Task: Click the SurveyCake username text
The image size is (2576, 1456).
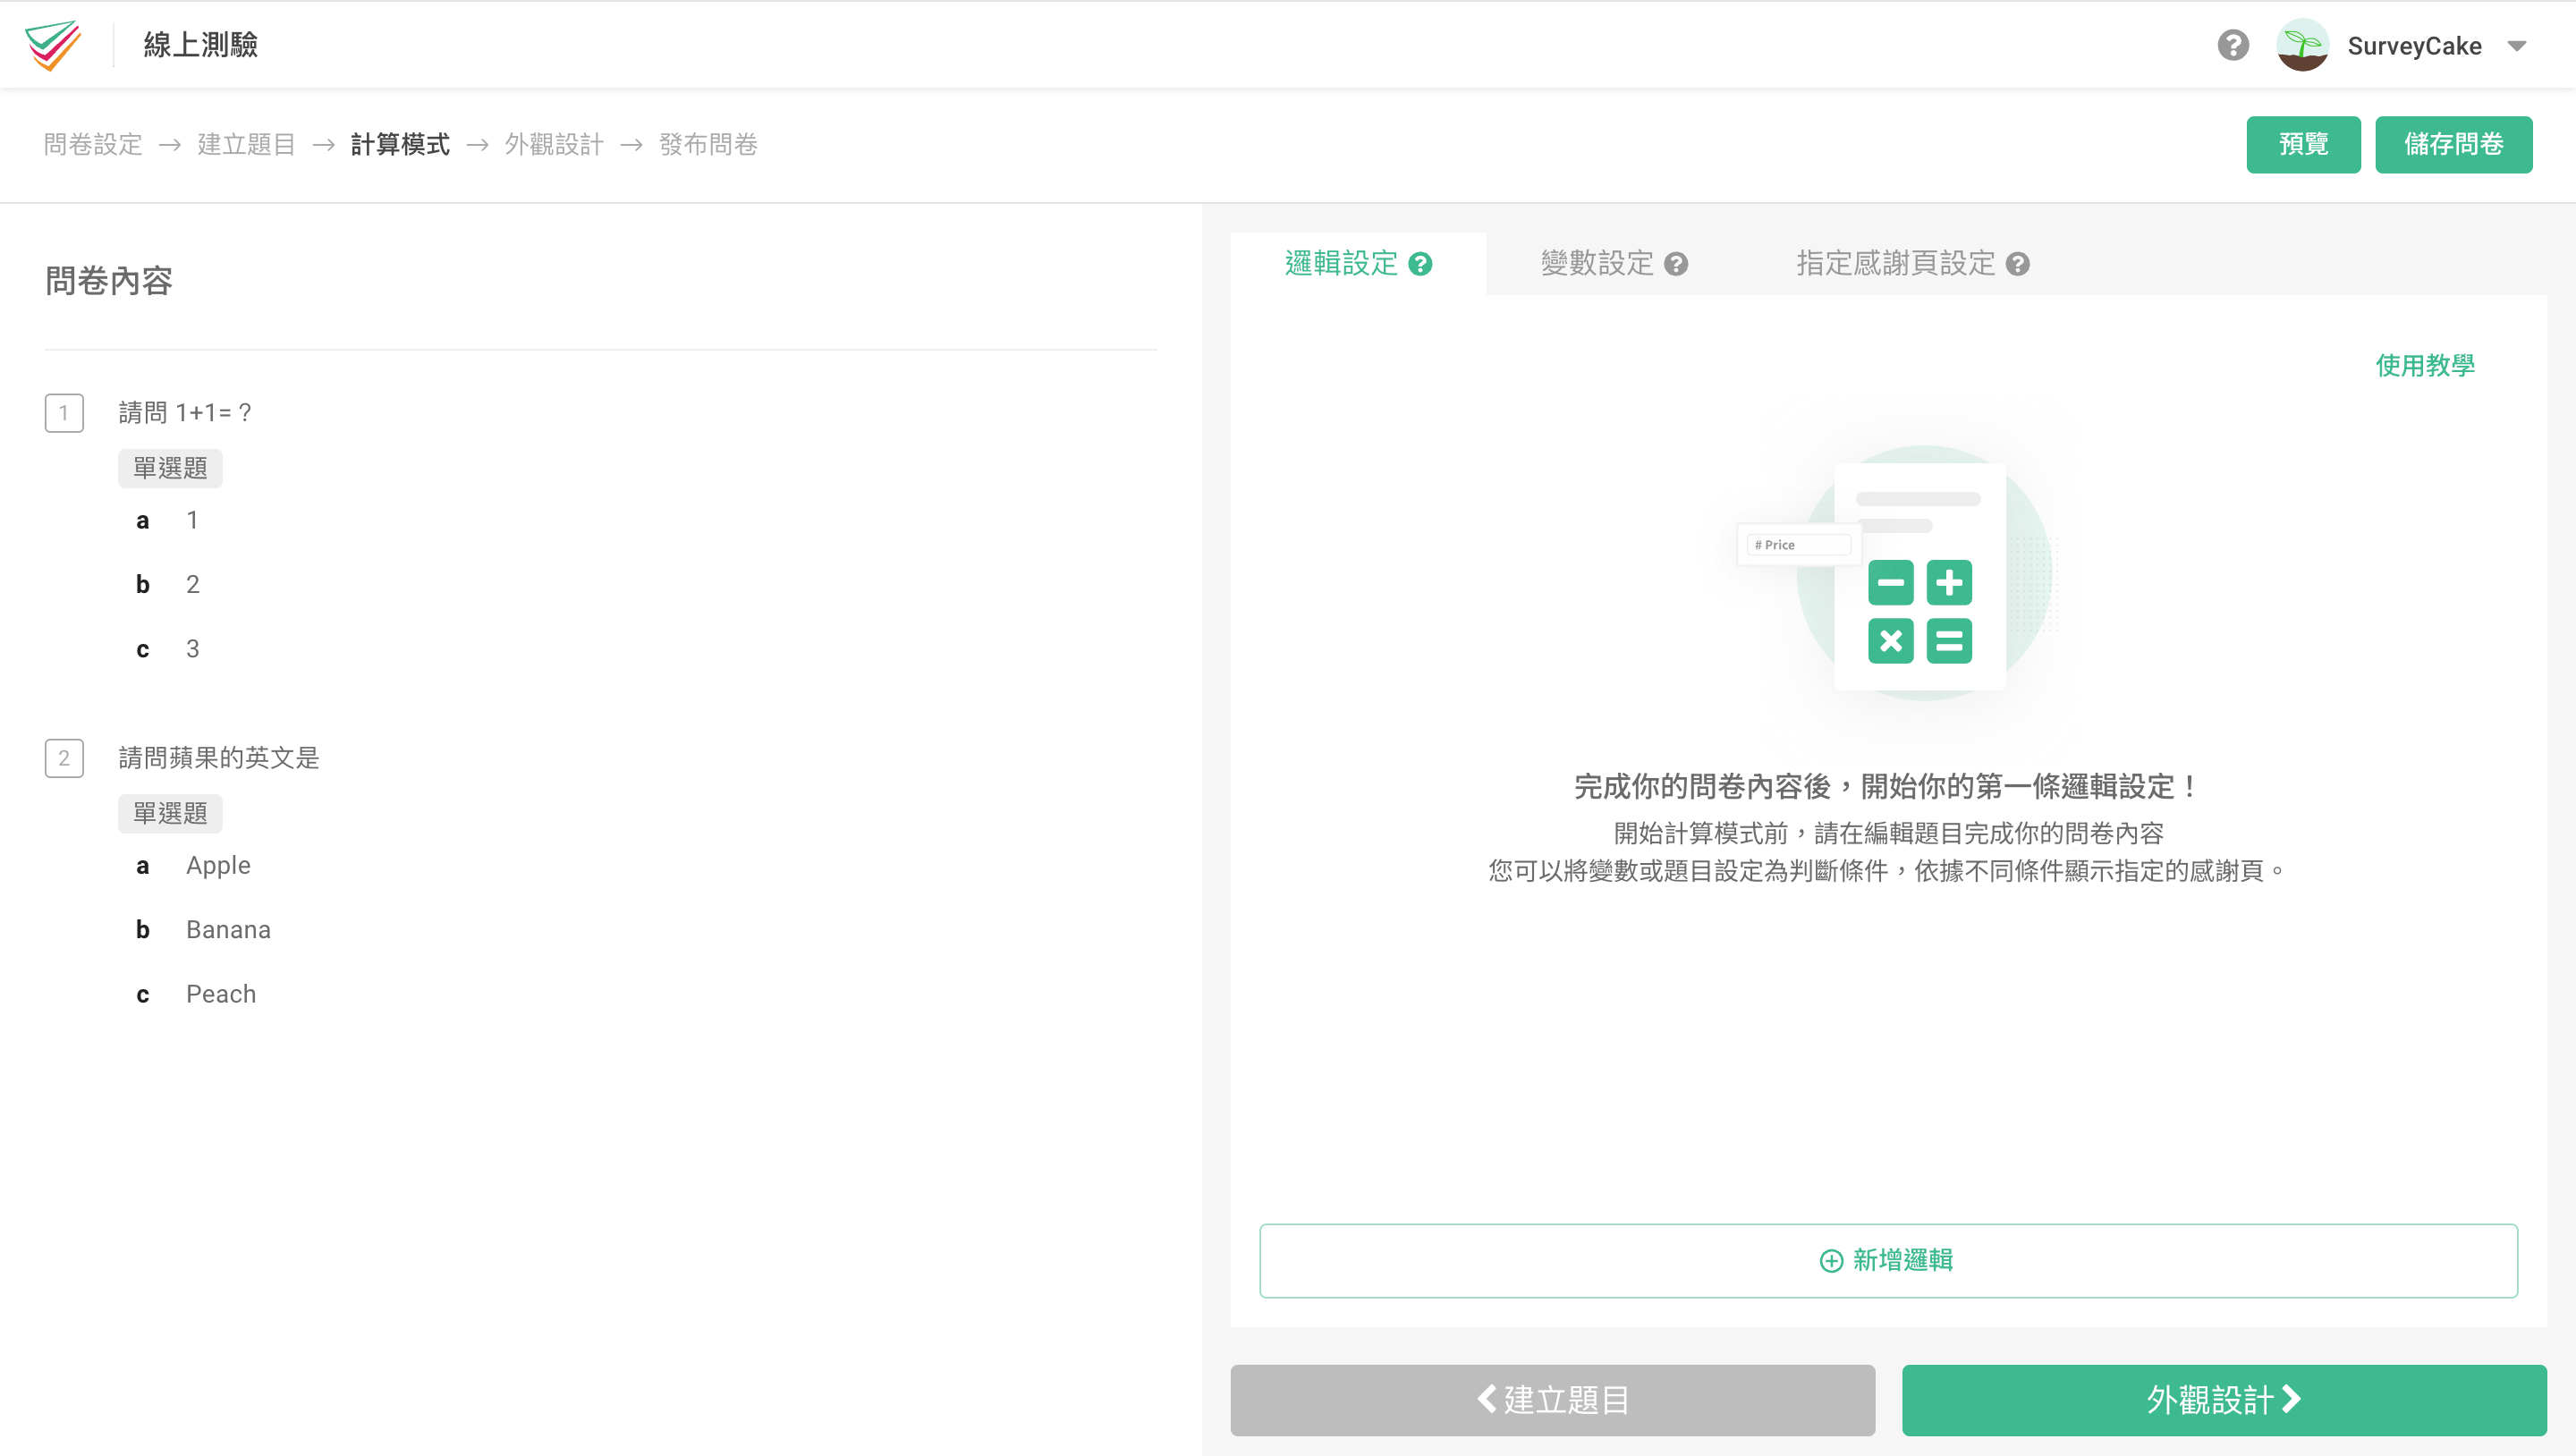Action: (2414, 46)
